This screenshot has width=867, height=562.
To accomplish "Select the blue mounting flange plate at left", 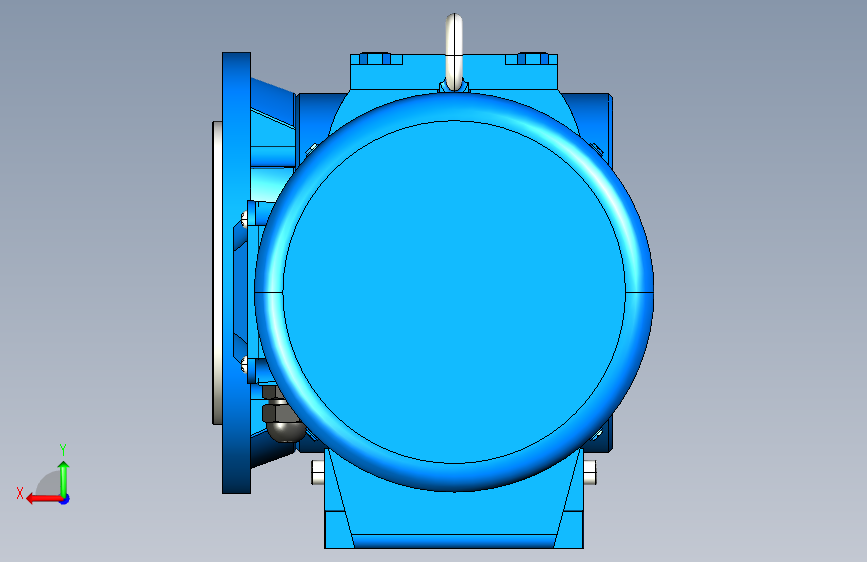I will point(236,273).
